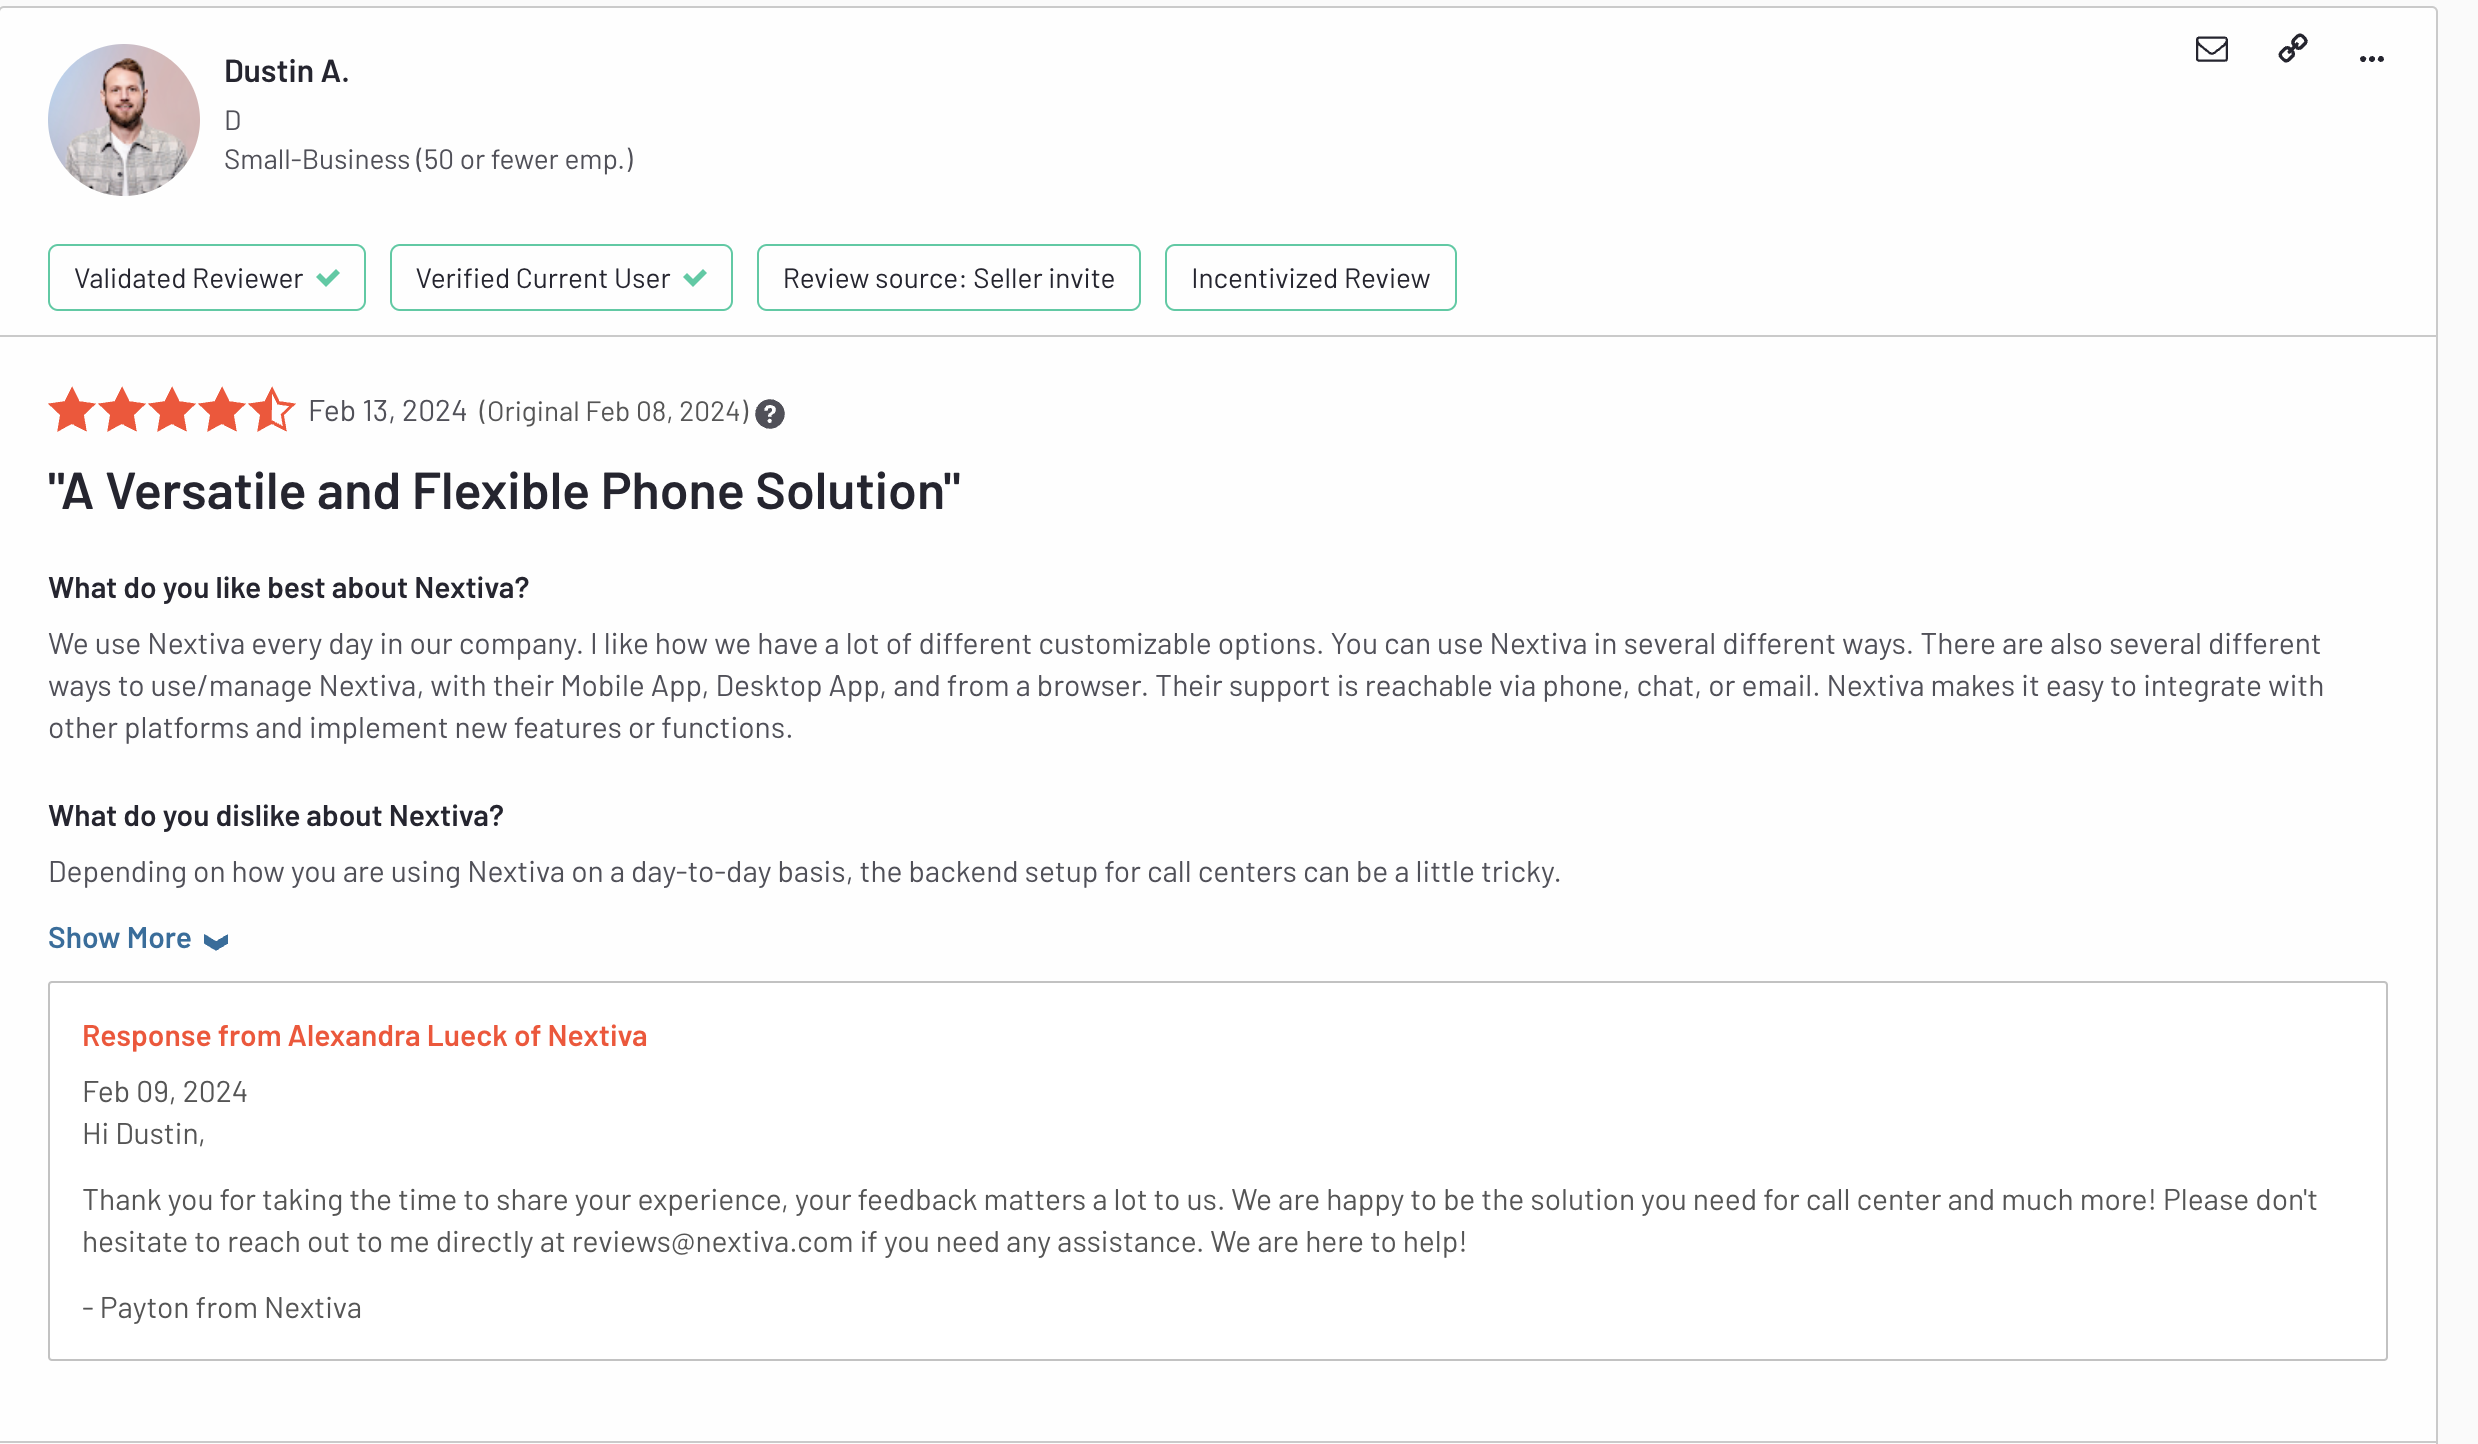Expand hidden review text via Show More chevron
Image resolution: width=2478 pixels, height=1444 pixels.
pos(216,941)
